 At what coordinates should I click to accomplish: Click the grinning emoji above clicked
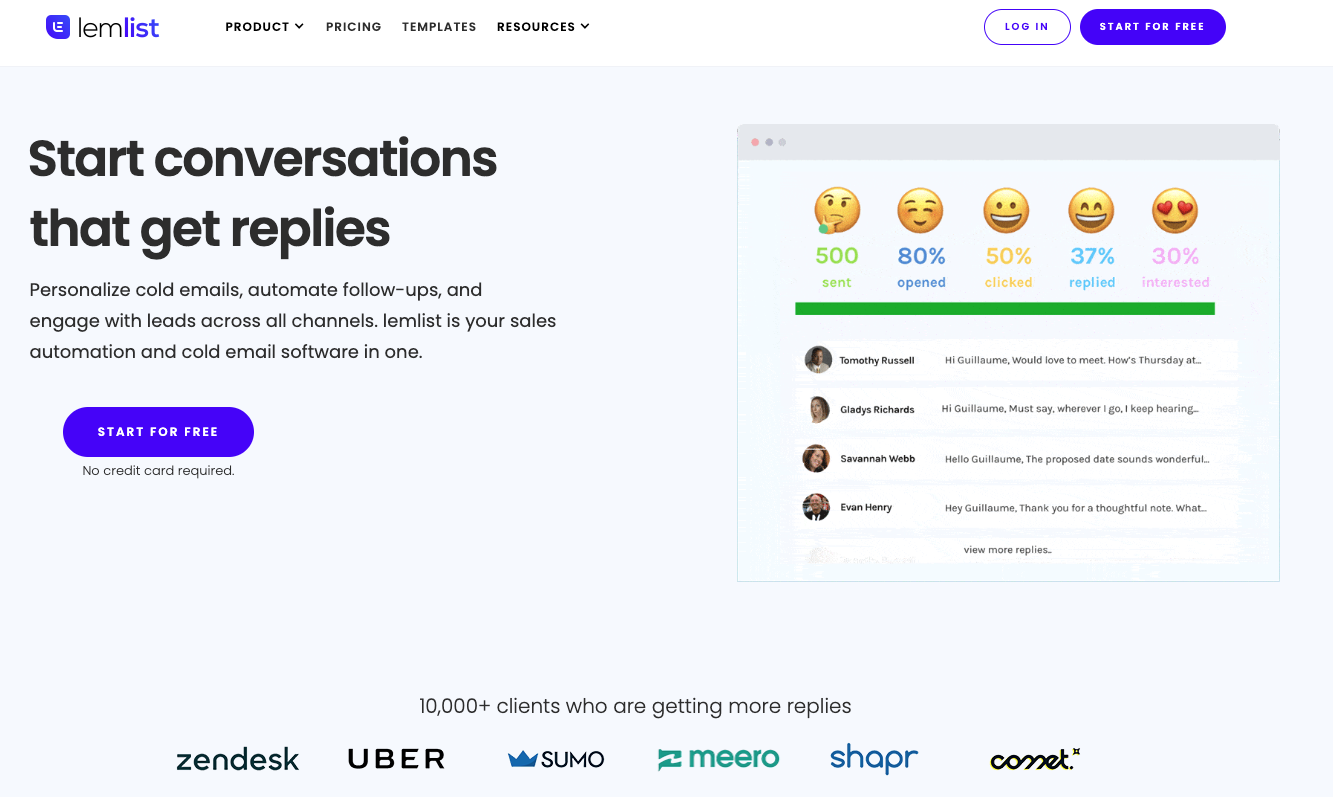coord(1007,211)
